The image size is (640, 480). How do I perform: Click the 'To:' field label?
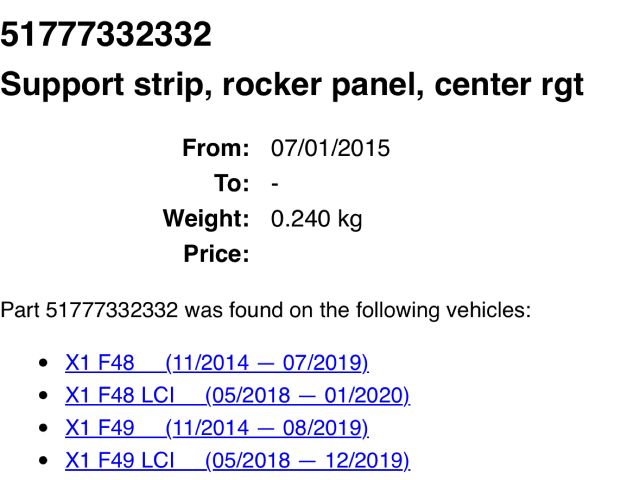tap(231, 184)
